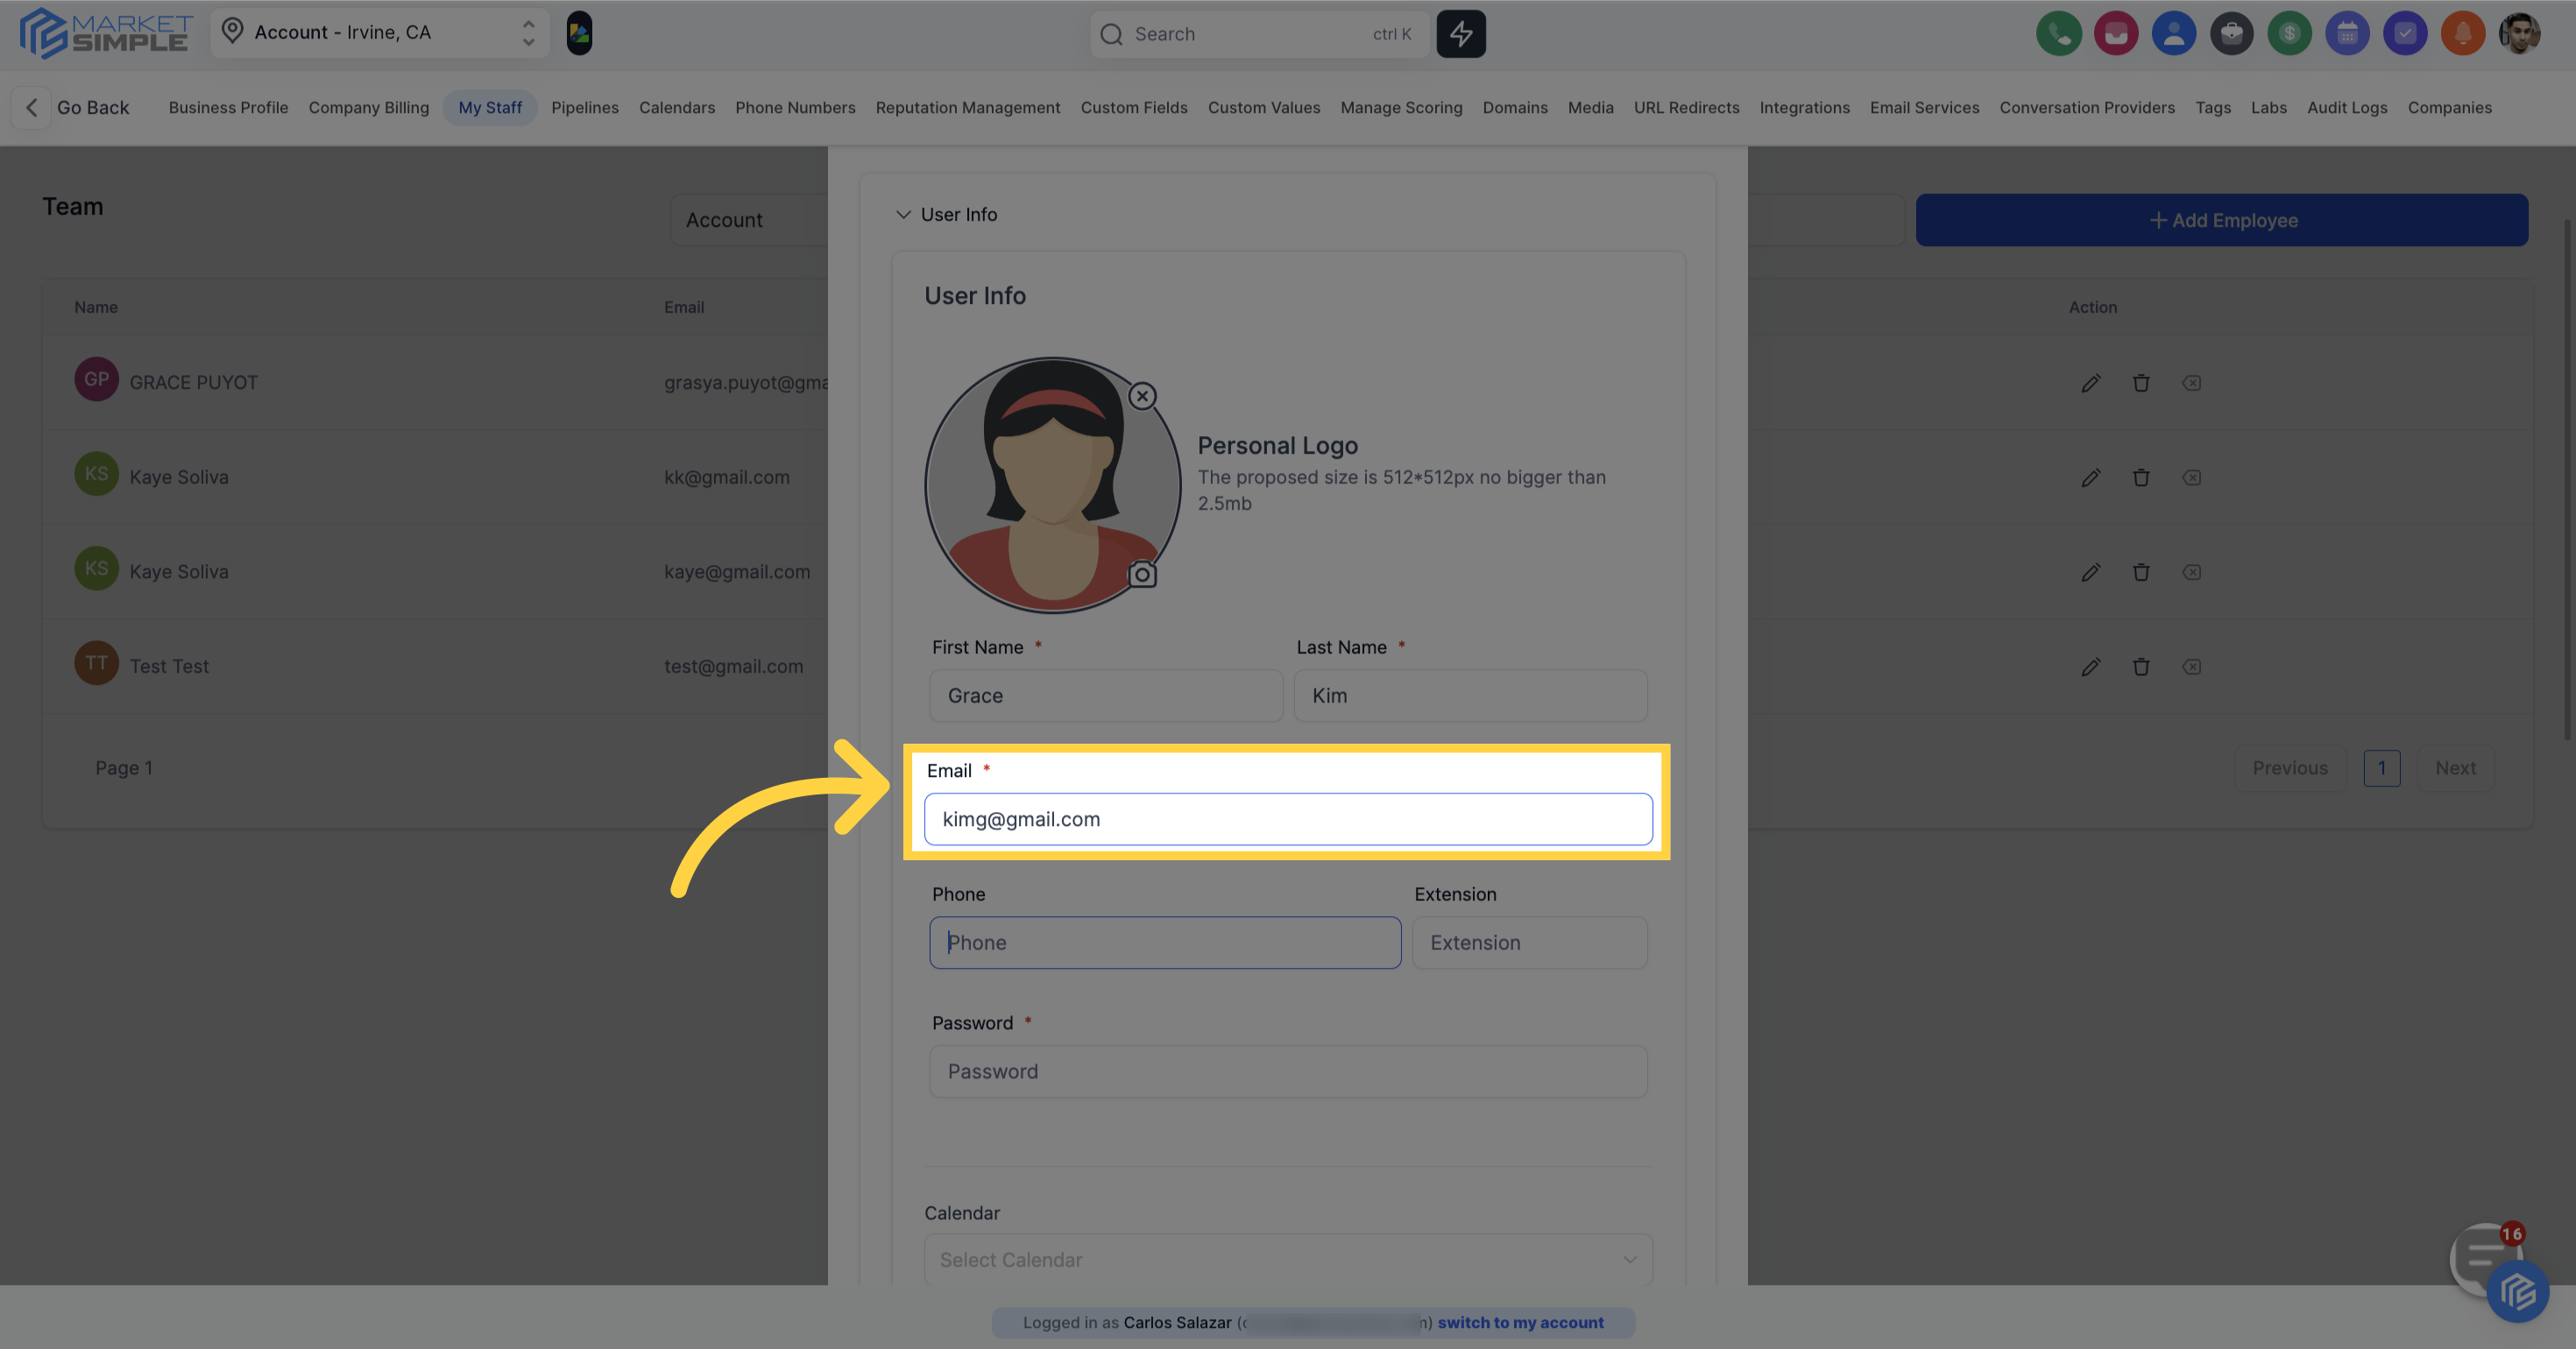Click the Email field containing kimg@gmail.com

click(x=1287, y=819)
